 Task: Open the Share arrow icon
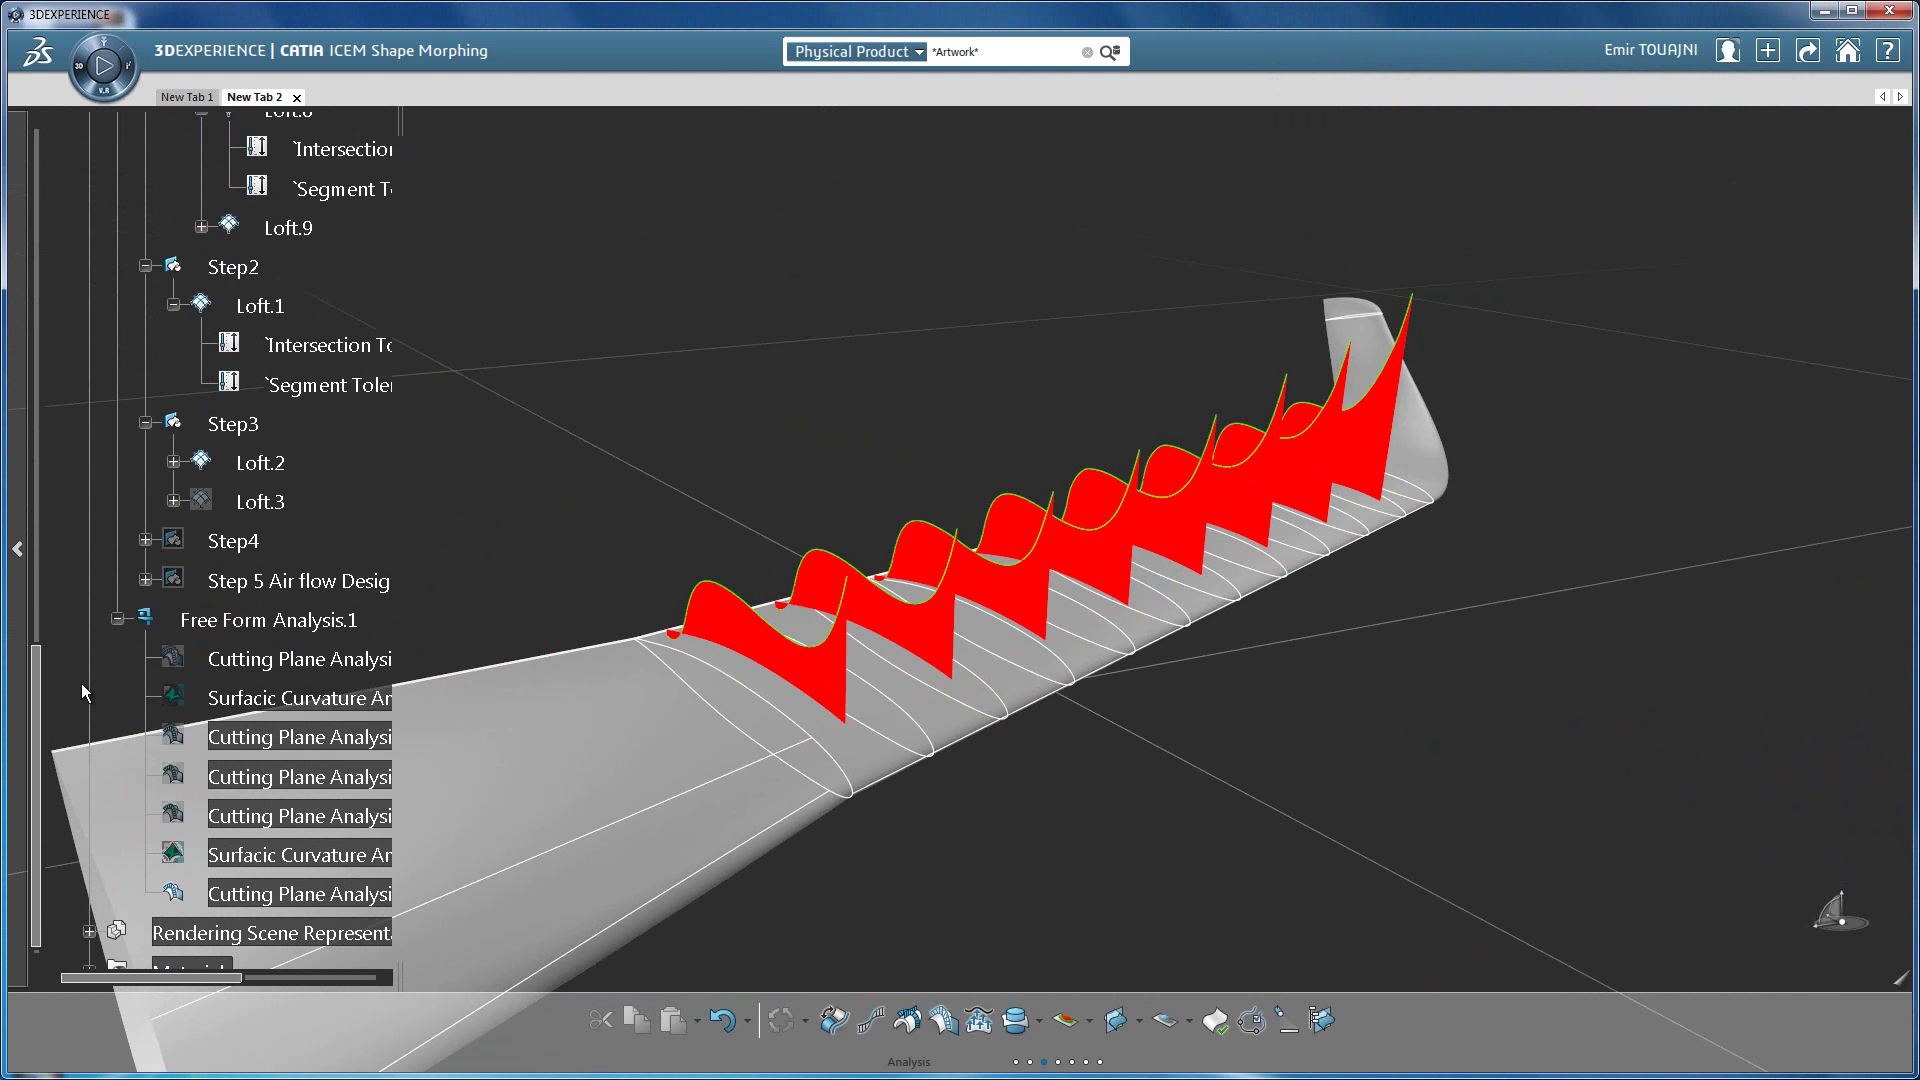tap(1807, 51)
